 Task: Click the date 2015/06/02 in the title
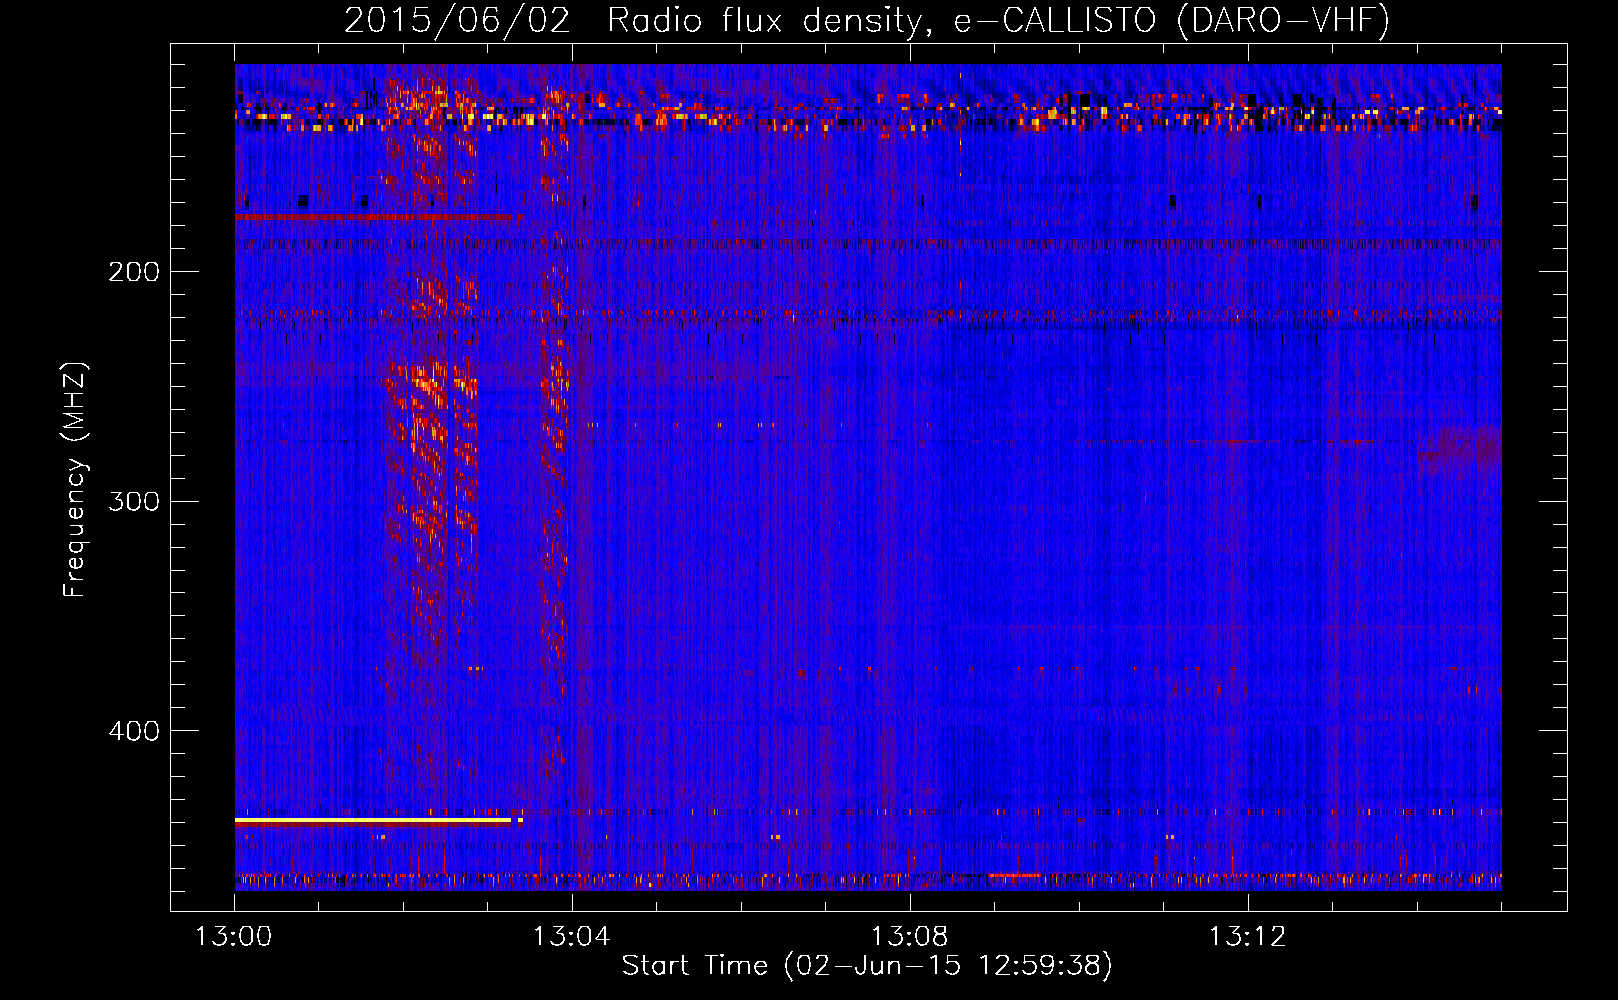tap(457, 20)
